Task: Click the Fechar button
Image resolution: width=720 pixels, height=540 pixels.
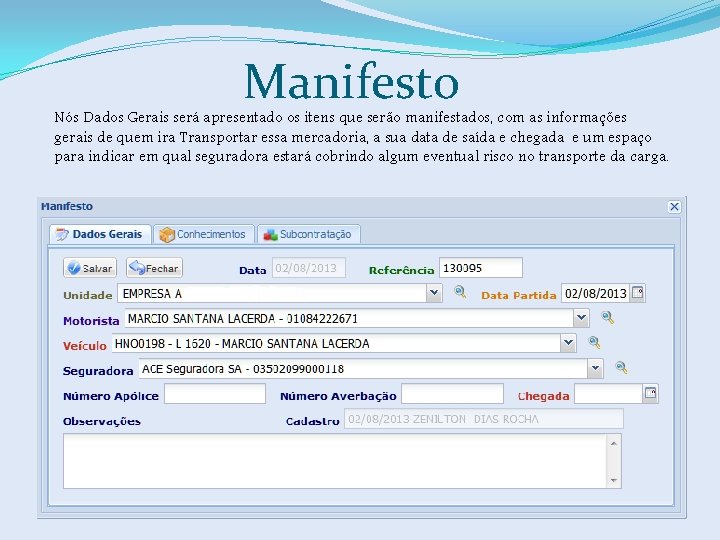Action: [x=154, y=268]
